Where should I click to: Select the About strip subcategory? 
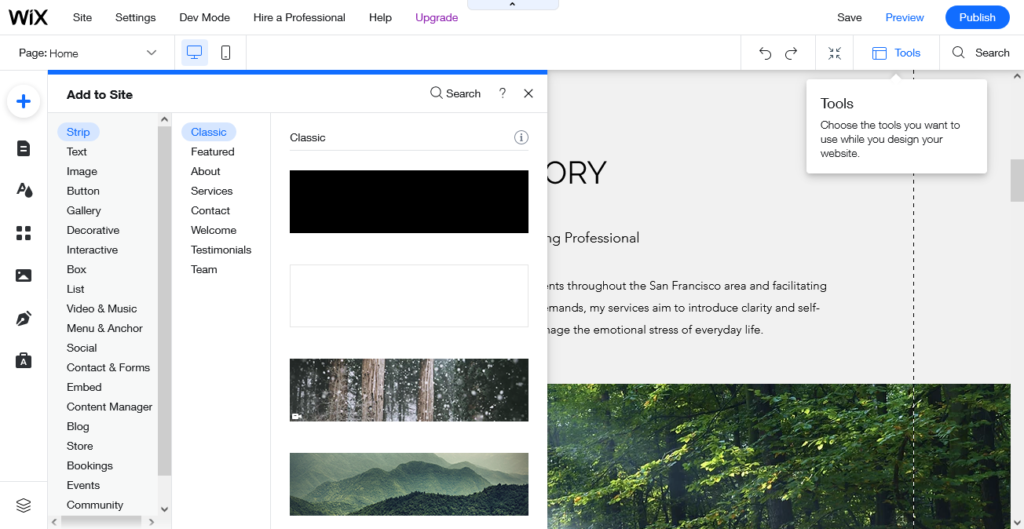point(205,171)
